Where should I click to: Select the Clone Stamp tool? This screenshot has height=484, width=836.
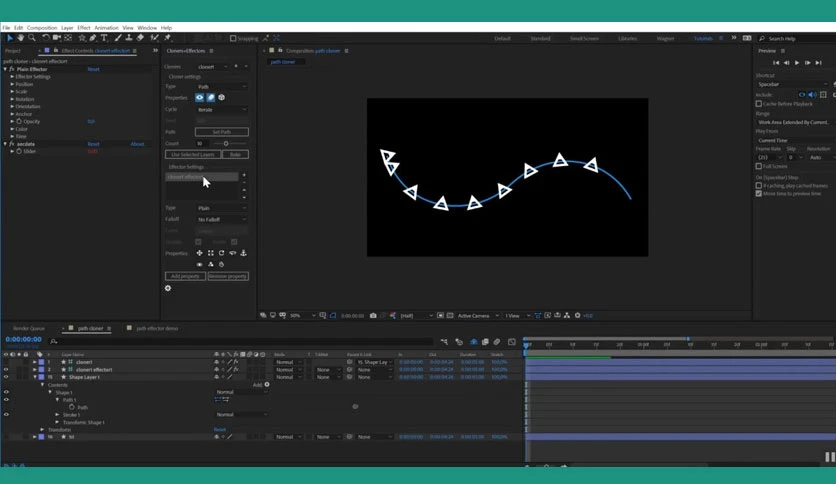pos(128,38)
